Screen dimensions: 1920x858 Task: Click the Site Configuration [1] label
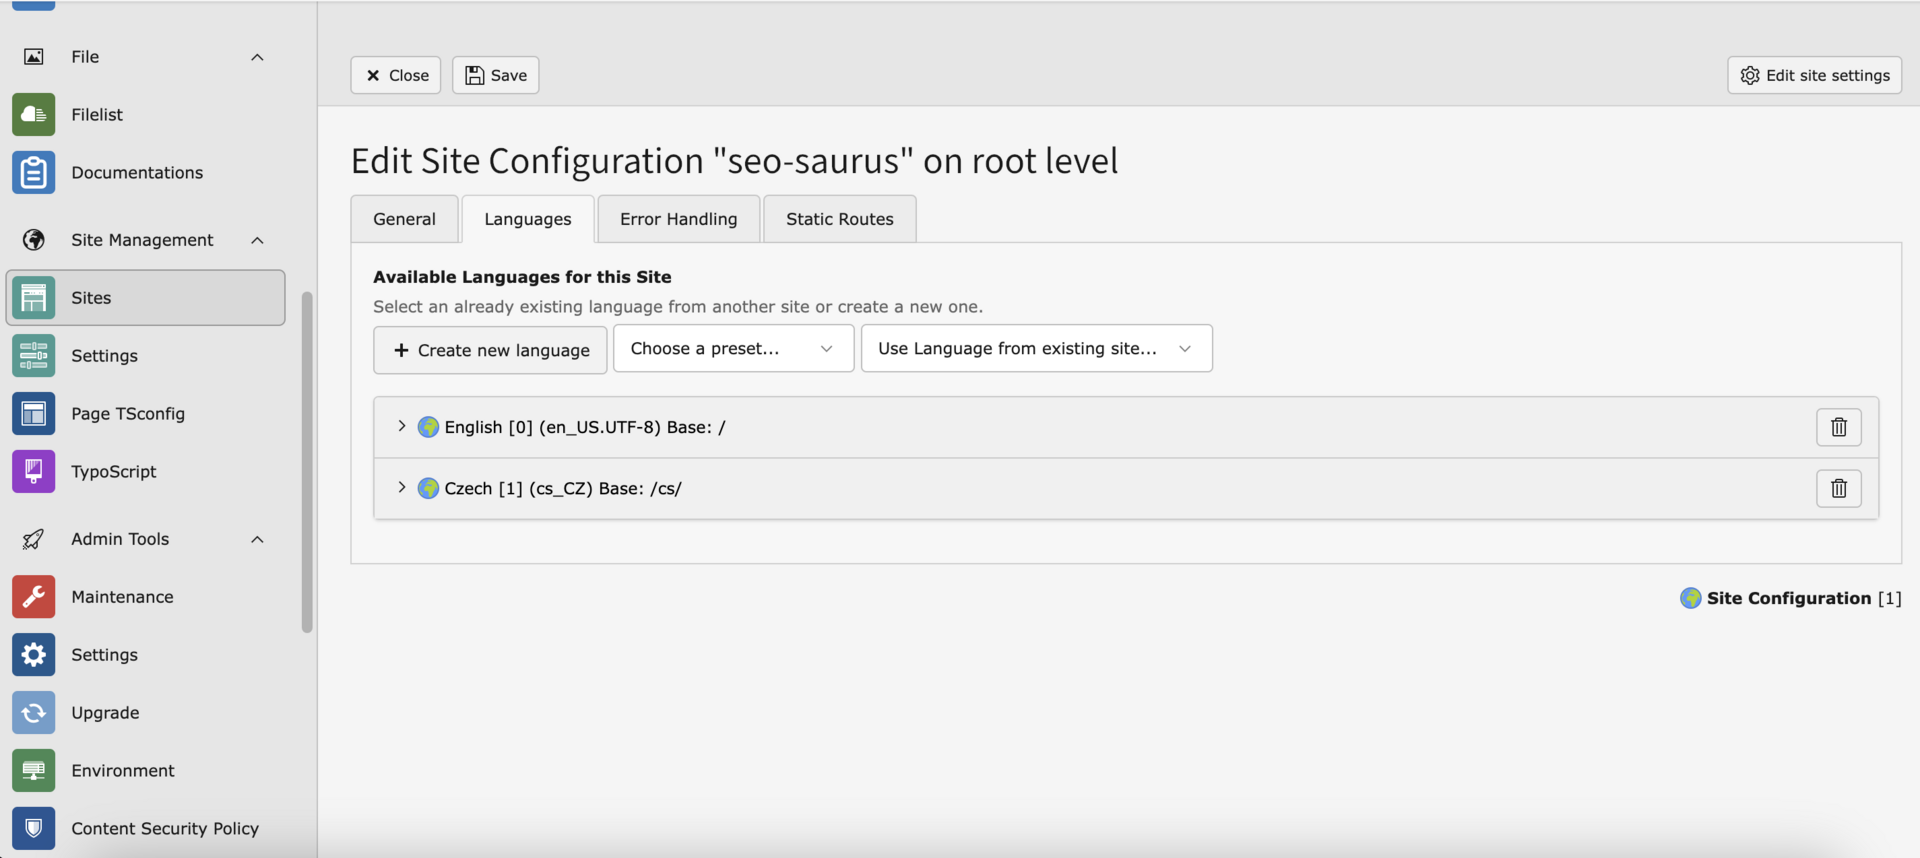tap(1804, 598)
